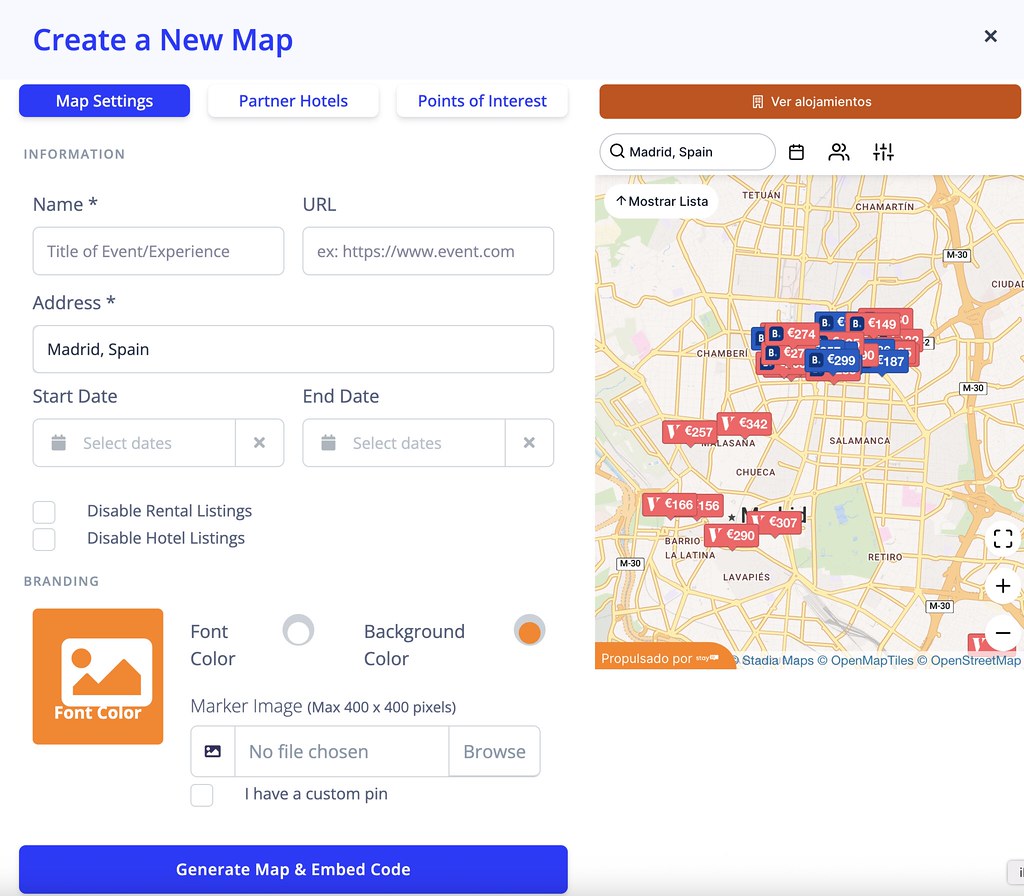Screen dimensions: 1024x896
Task: Select the €299 hotel map marker
Action: (x=833, y=360)
